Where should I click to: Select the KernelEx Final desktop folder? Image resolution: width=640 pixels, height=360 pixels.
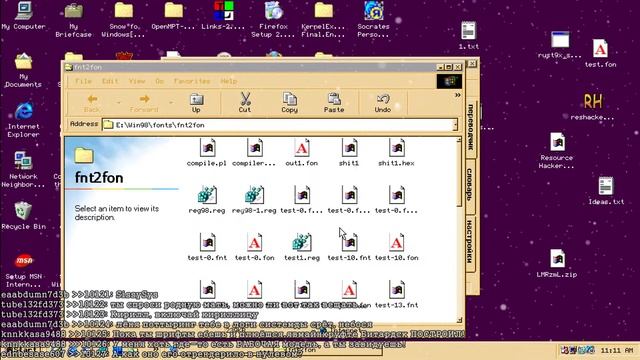point(323,20)
